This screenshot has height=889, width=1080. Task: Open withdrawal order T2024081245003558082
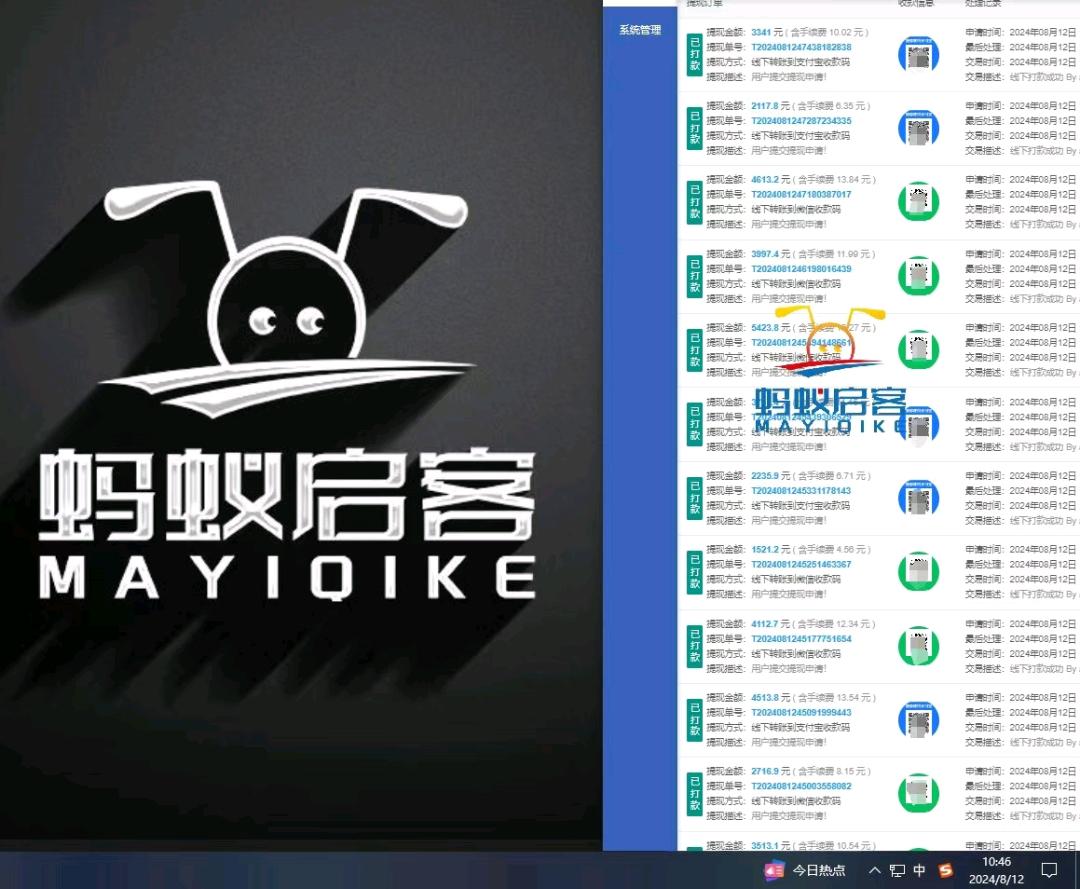(x=801, y=786)
